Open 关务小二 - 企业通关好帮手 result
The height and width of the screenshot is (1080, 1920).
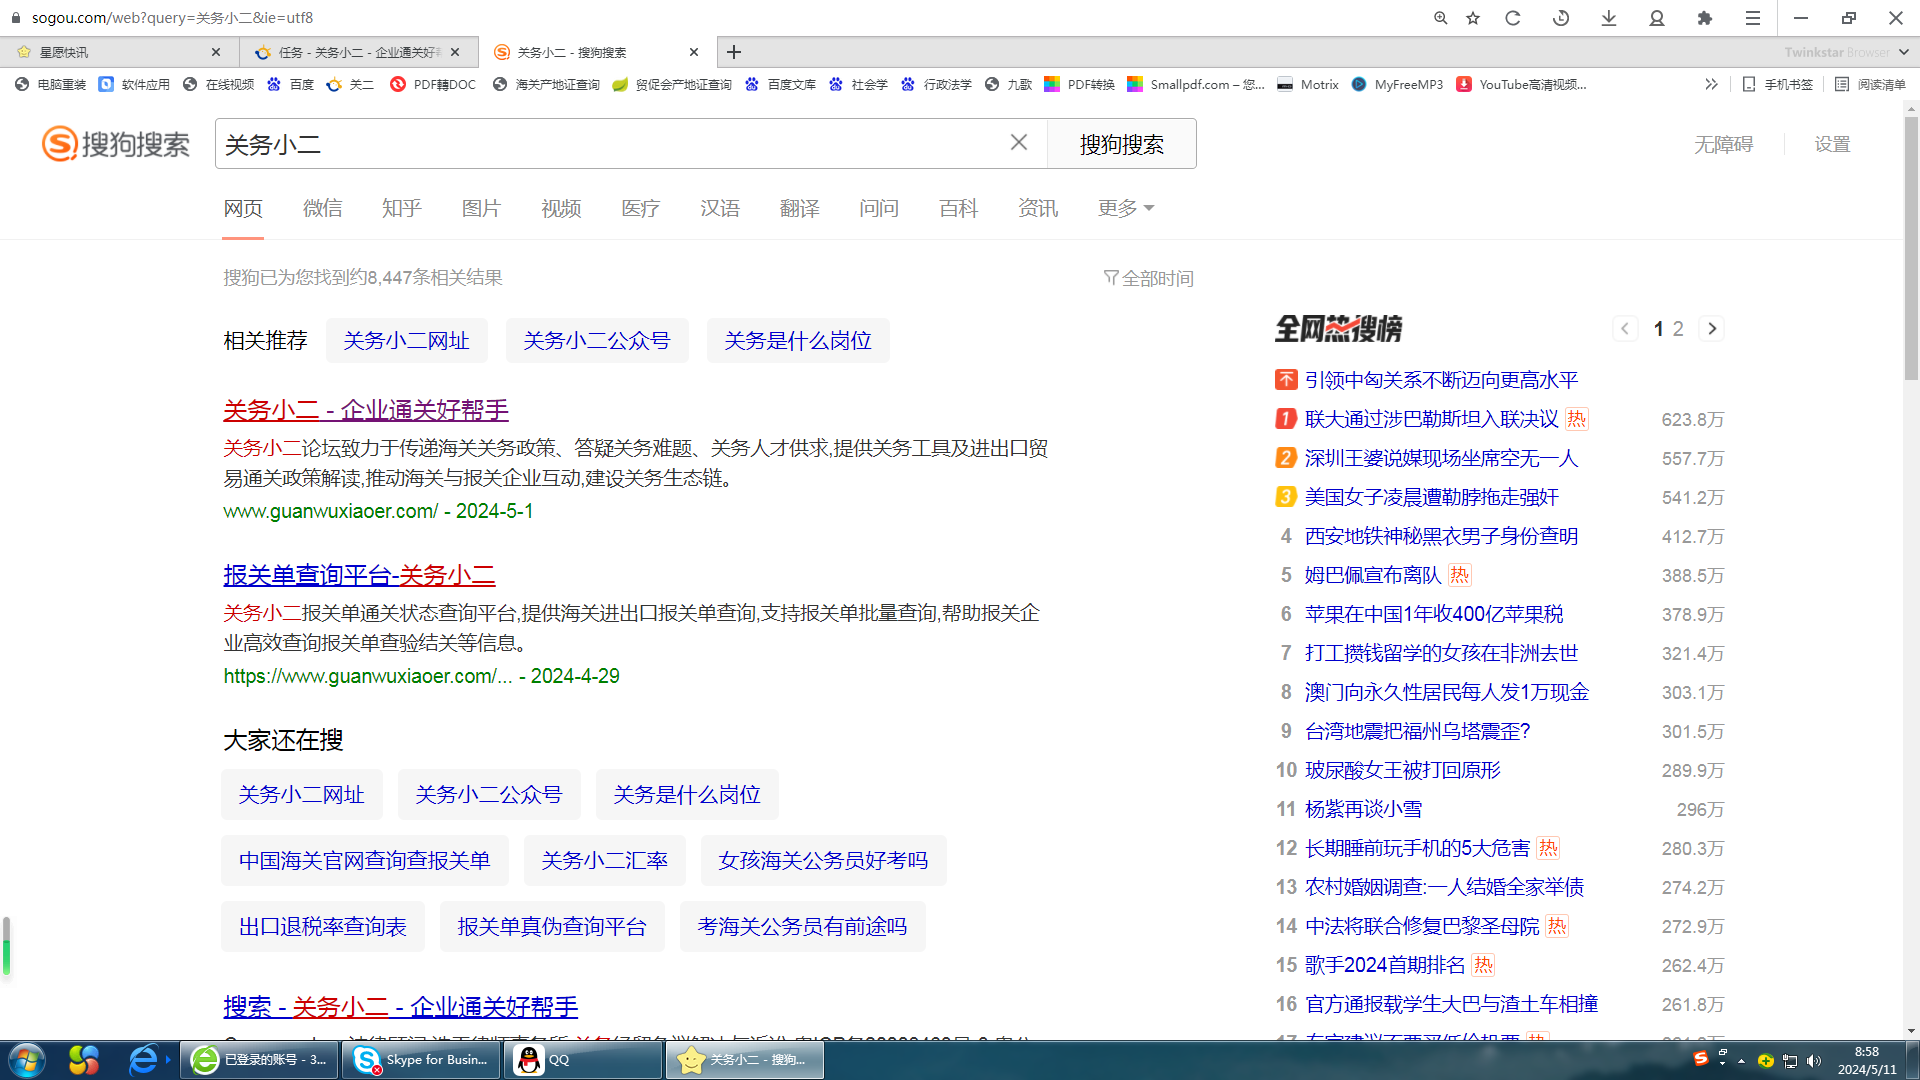[366, 410]
